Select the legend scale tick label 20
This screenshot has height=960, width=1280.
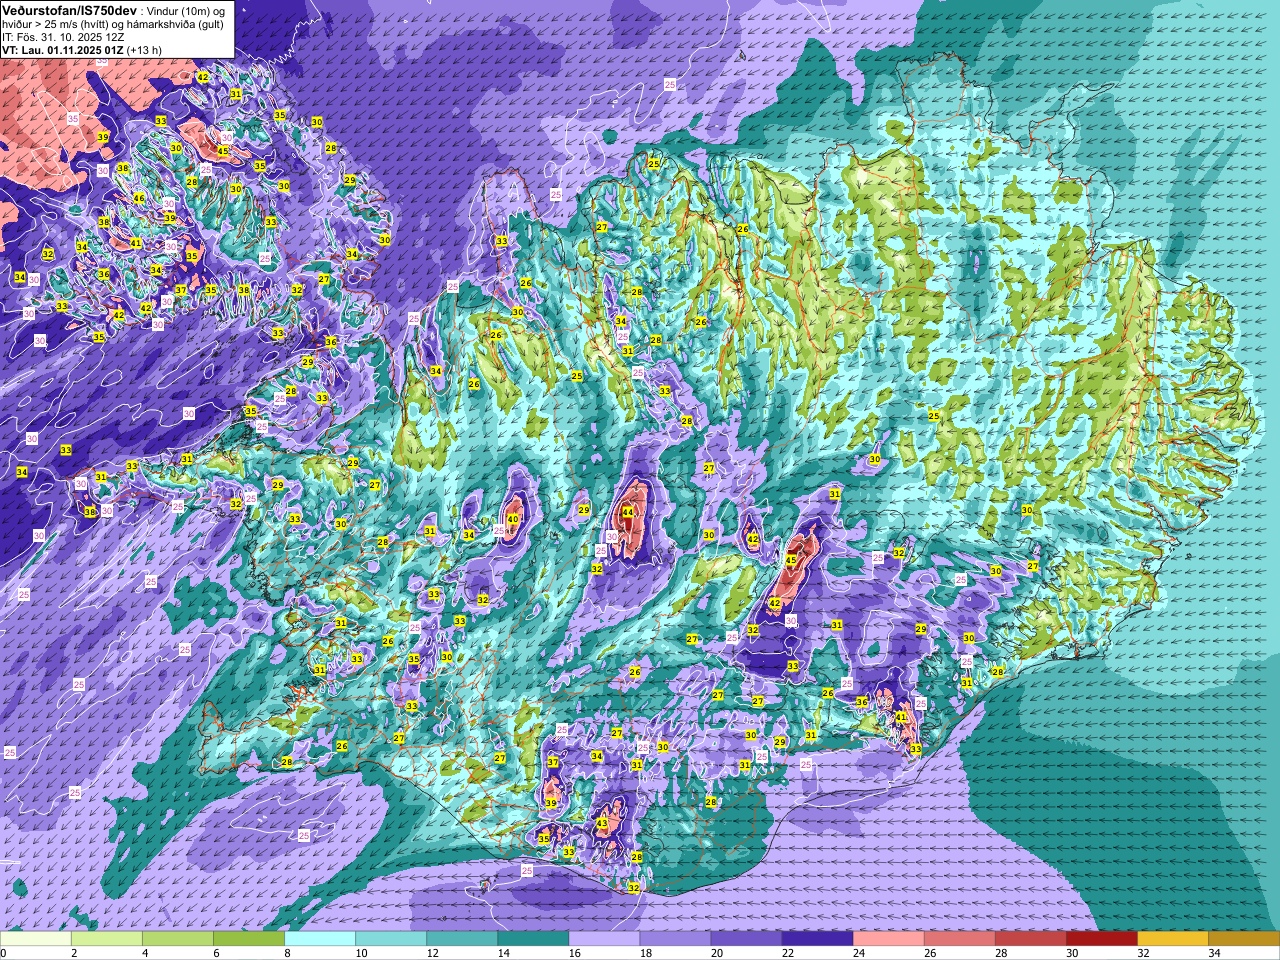click(716, 953)
